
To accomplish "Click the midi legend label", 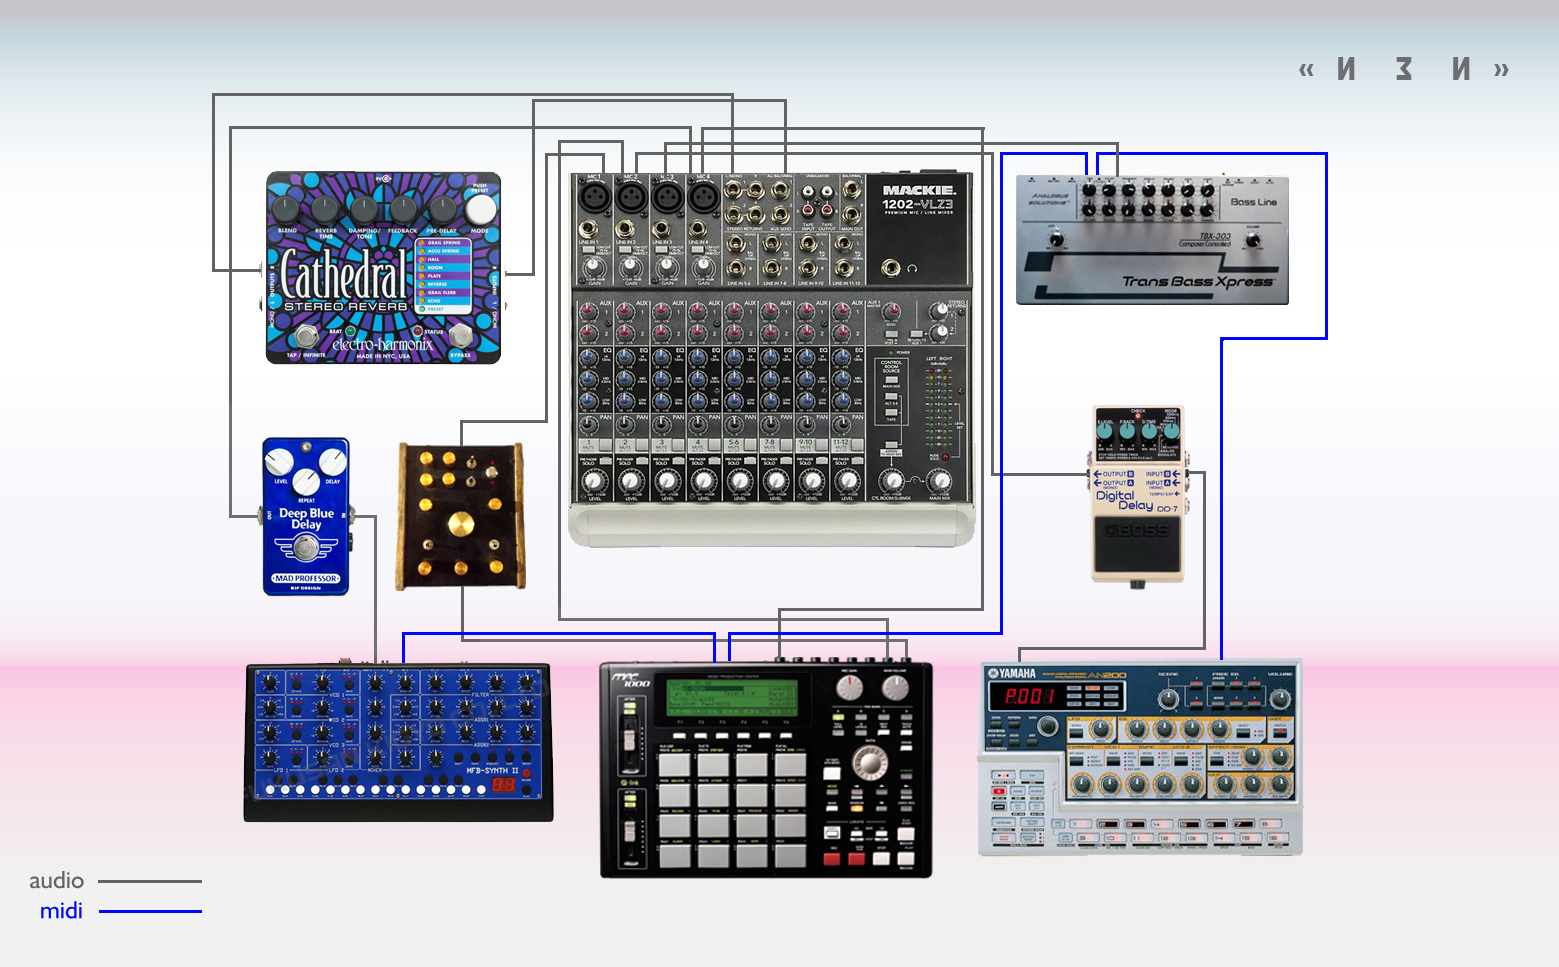I will [x=61, y=911].
